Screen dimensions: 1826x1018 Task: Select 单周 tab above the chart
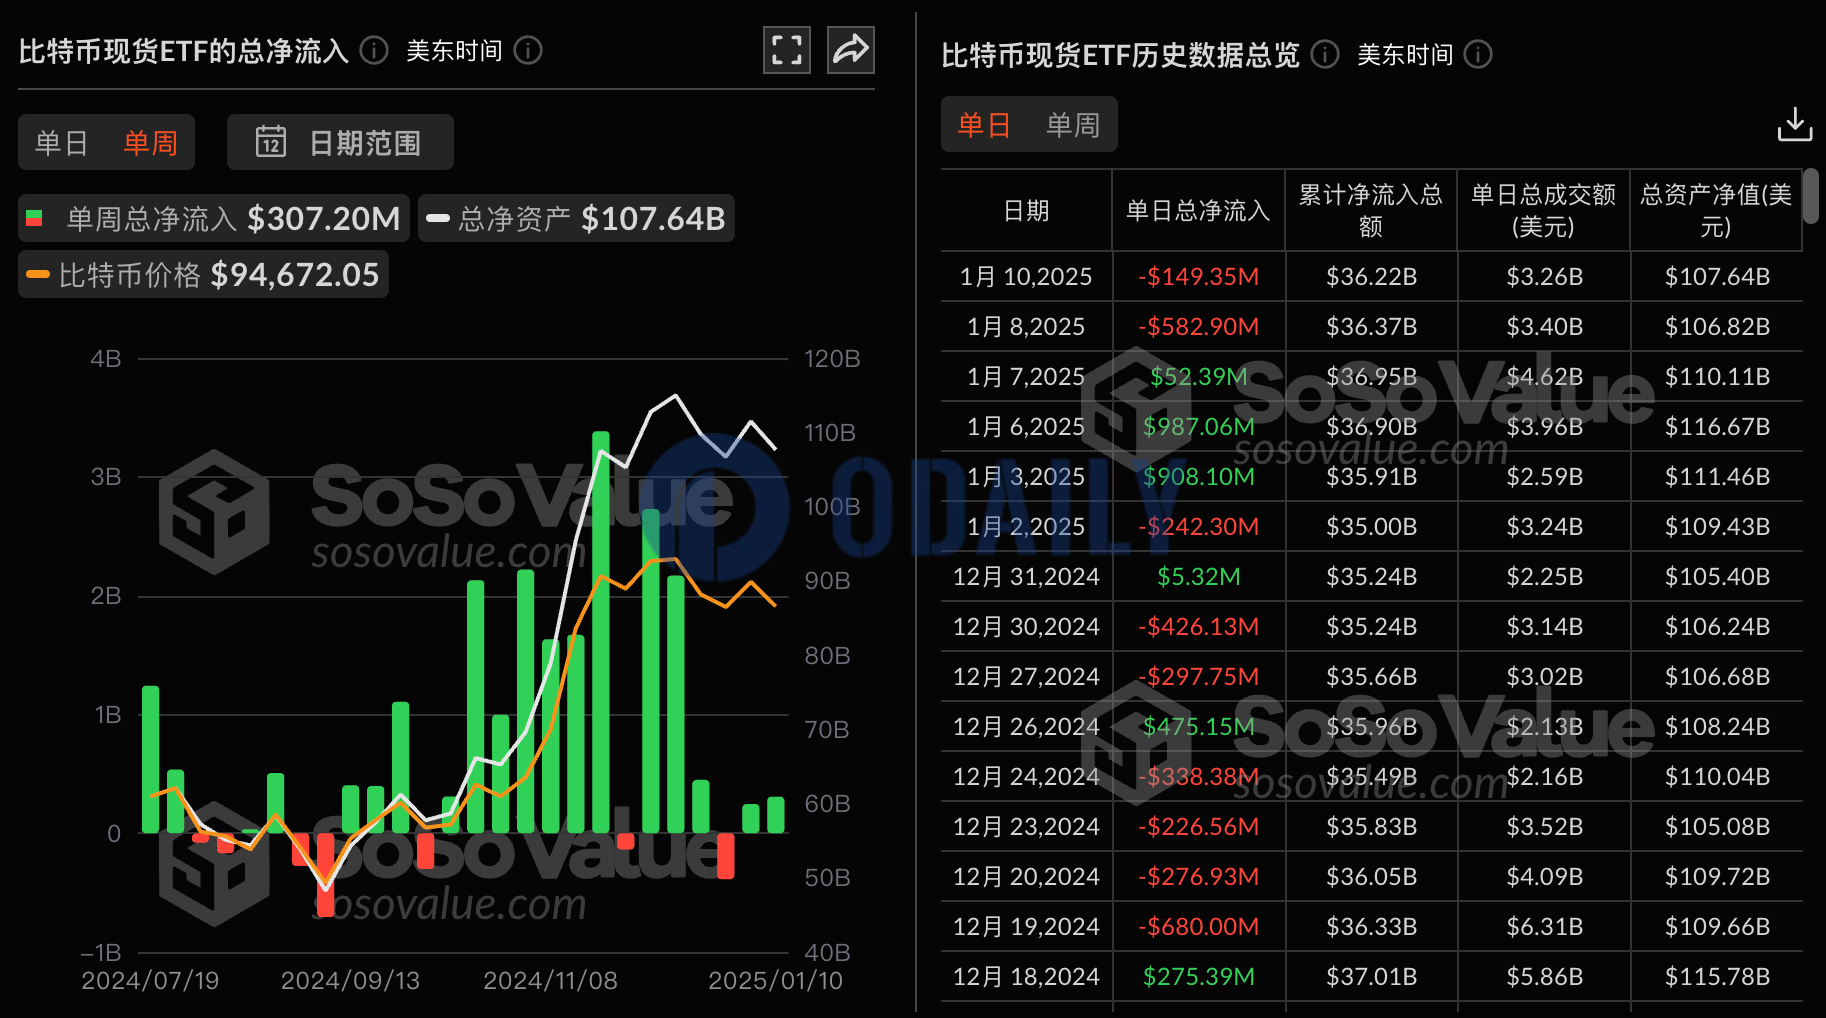pyautogui.click(x=150, y=143)
